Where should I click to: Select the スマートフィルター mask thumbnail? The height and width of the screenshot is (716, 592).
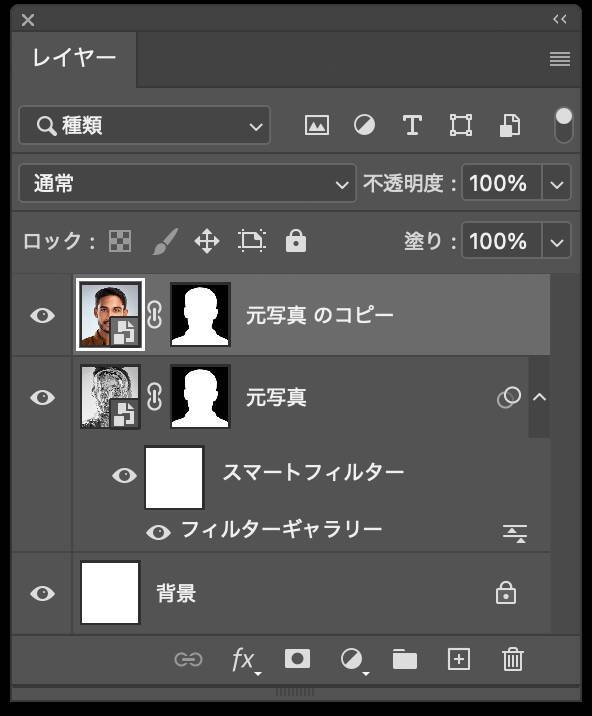174,477
